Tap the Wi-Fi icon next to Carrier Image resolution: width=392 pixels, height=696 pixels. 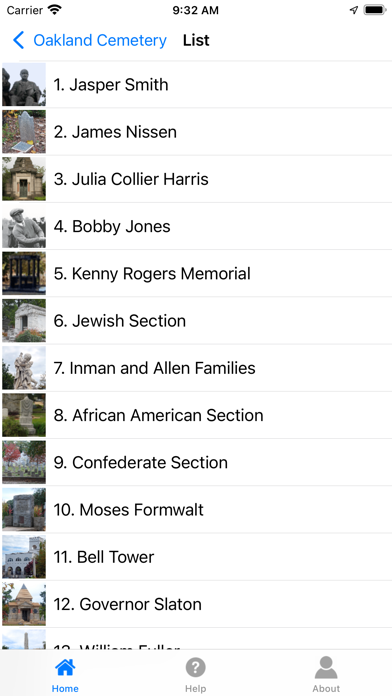[55, 9]
